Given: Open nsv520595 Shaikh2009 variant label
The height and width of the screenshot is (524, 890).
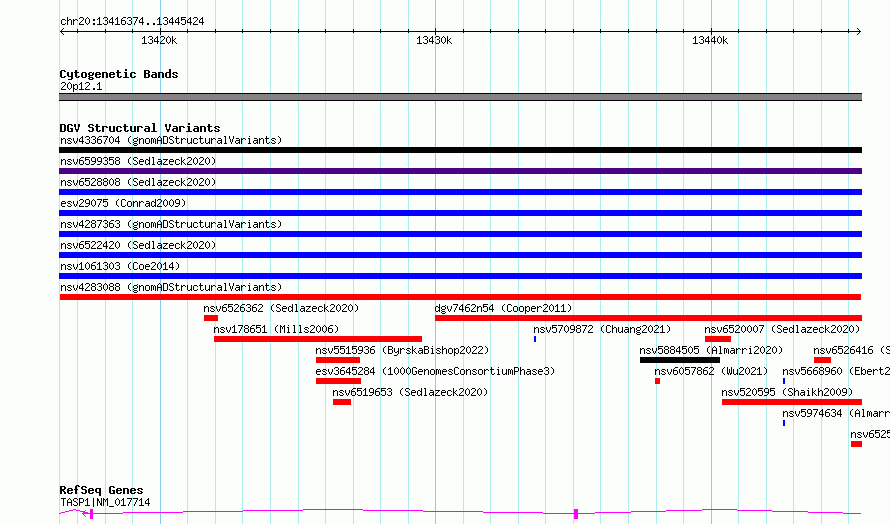Looking at the screenshot, I should (787, 392).
